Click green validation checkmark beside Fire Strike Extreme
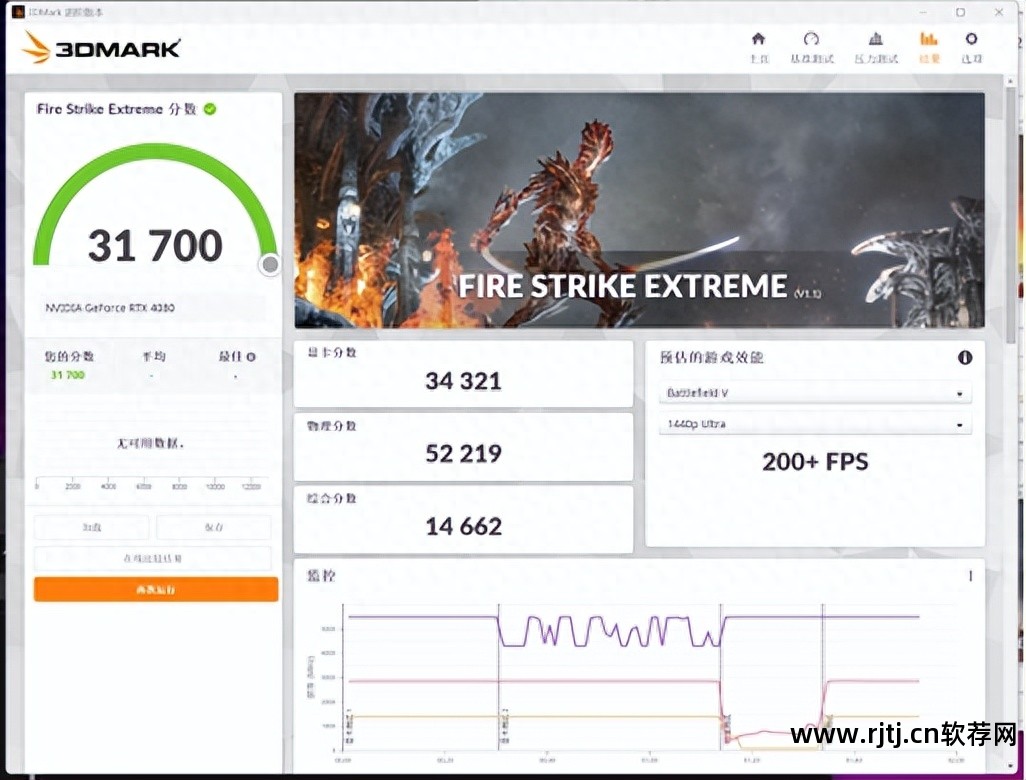 pos(210,109)
